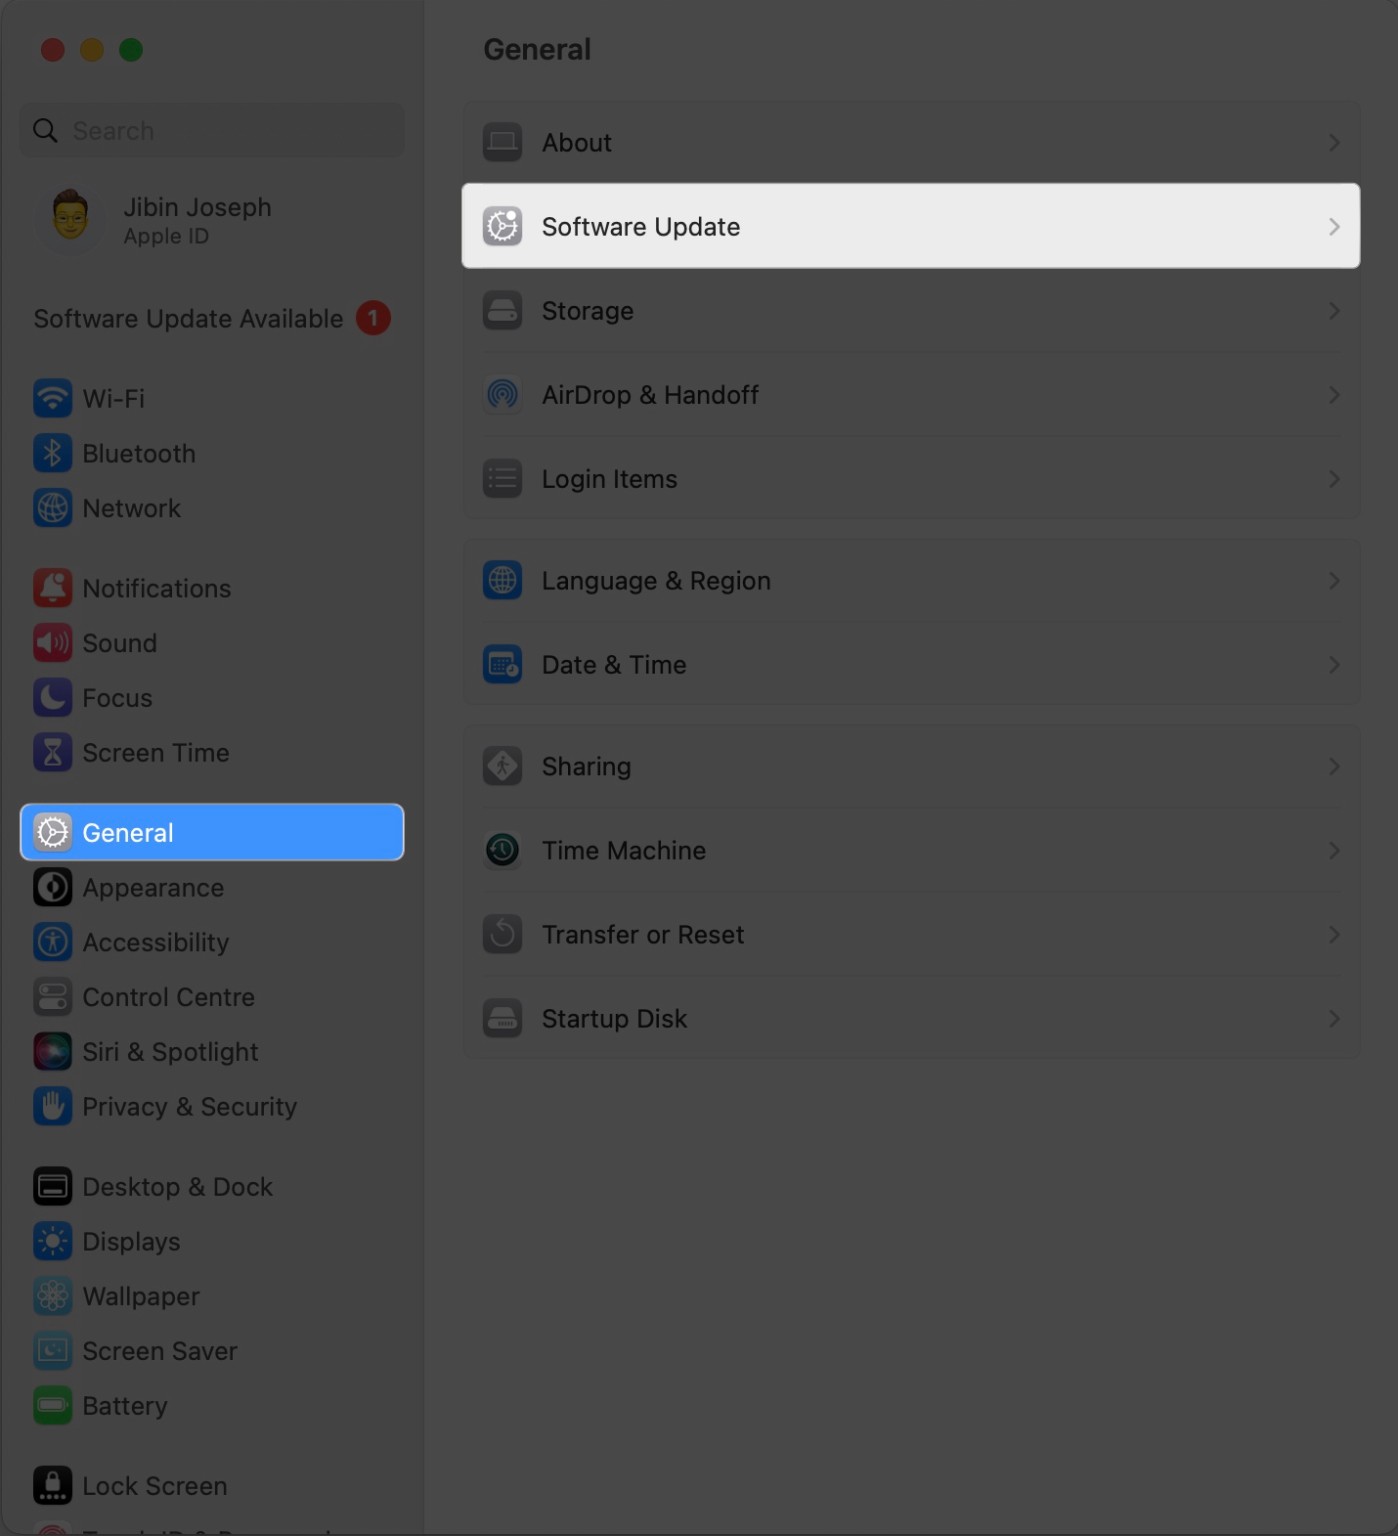Click the Sharing icon

pyautogui.click(x=502, y=766)
